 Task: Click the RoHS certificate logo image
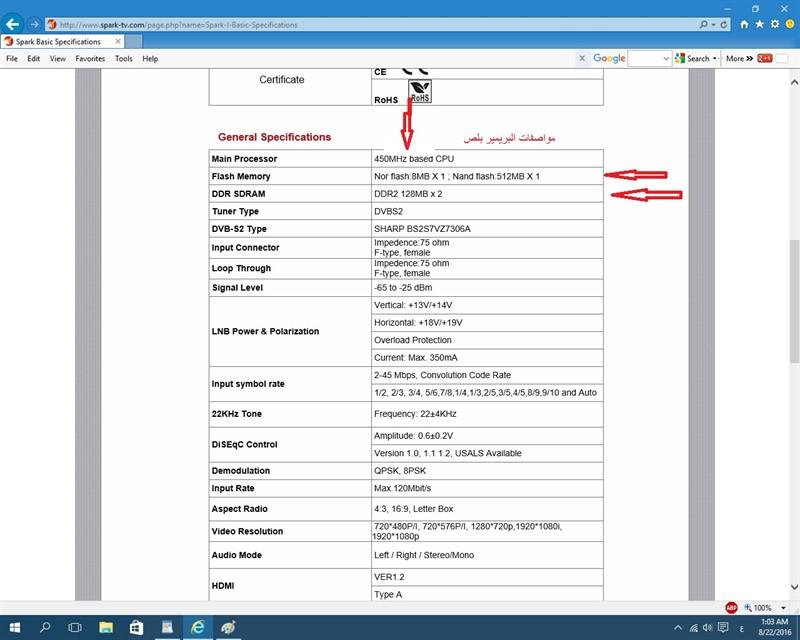click(420, 91)
